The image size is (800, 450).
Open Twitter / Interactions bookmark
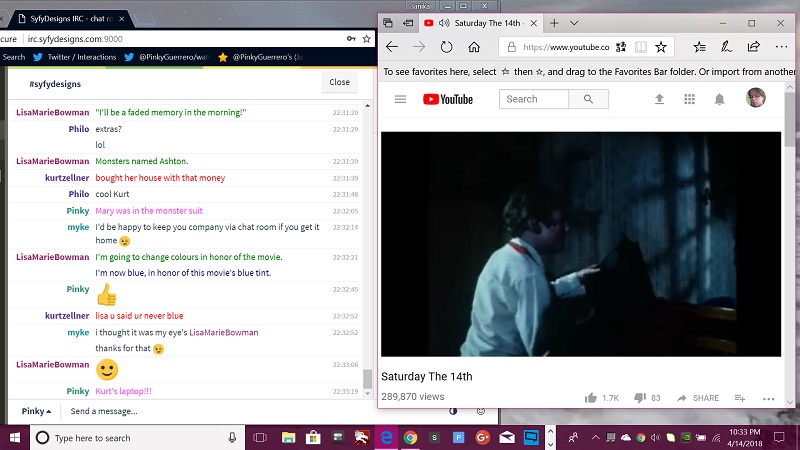pos(75,57)
